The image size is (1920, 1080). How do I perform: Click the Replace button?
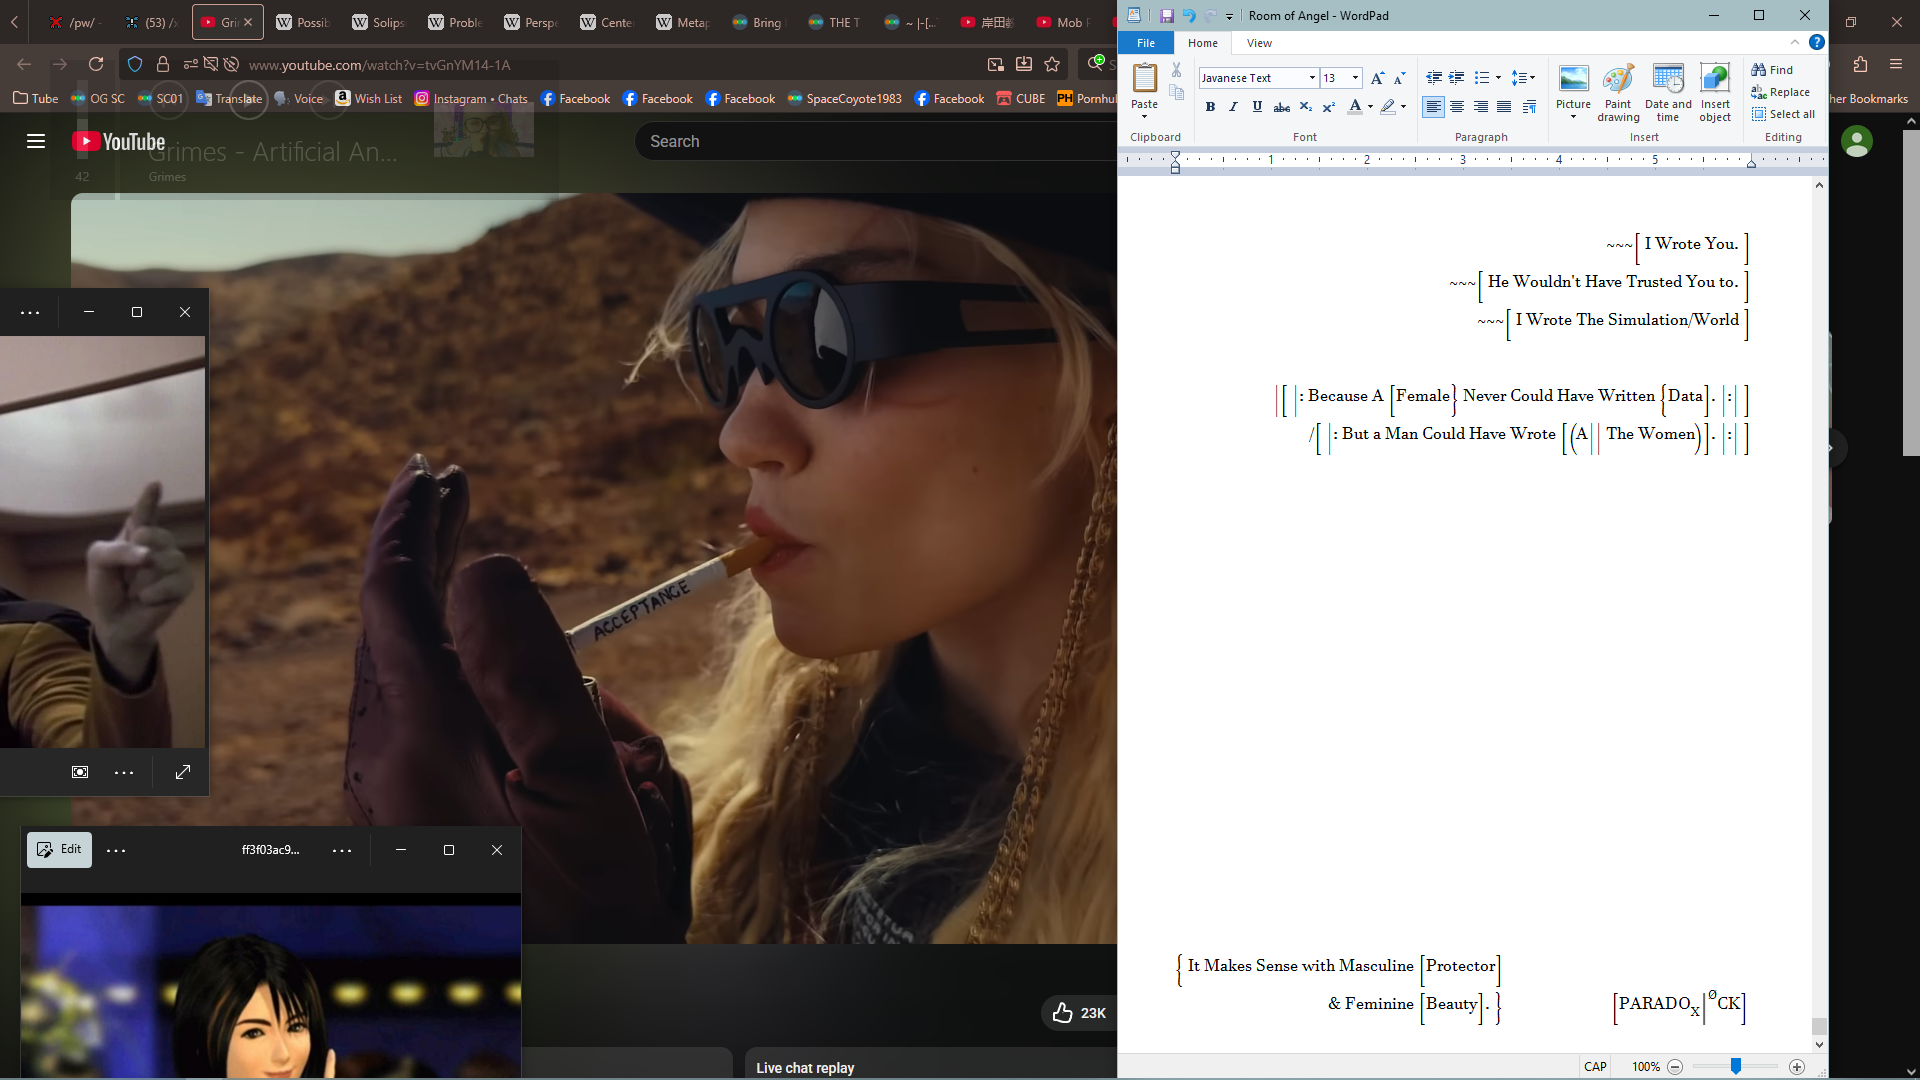pos(1780,92)
